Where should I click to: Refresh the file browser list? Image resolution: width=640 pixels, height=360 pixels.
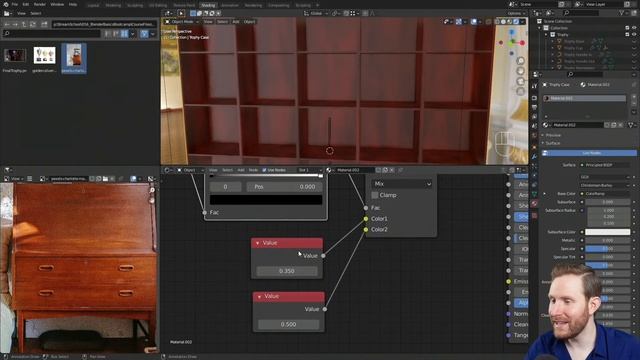[x=33, y=24]
